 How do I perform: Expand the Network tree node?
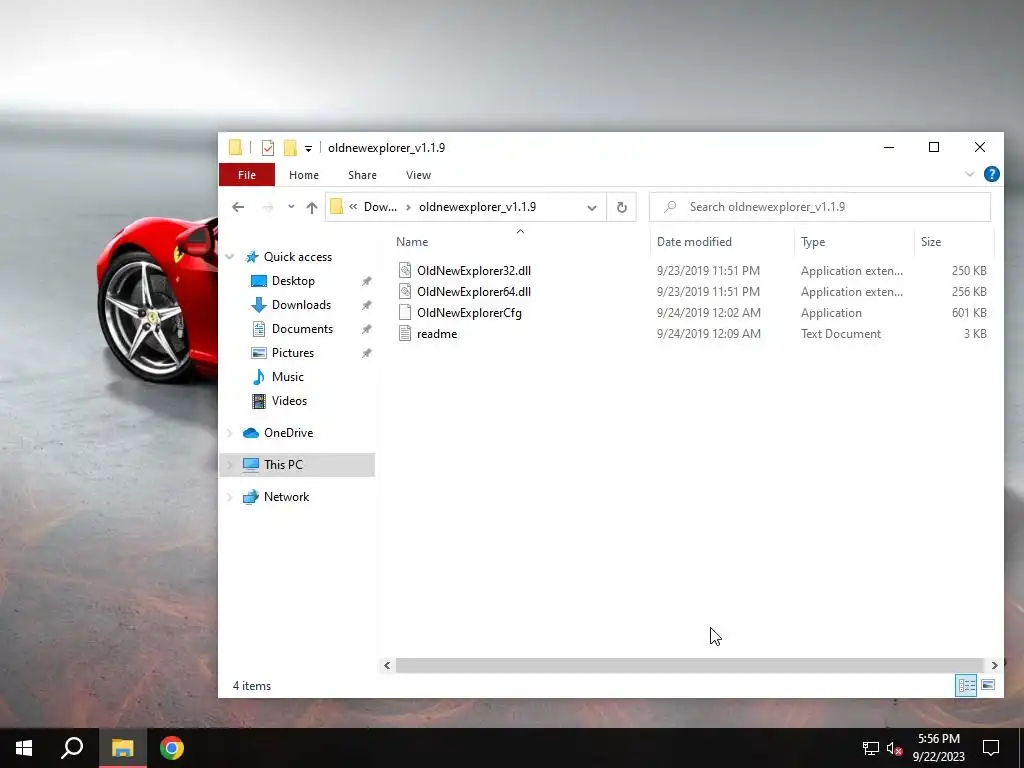click(230, 497)
